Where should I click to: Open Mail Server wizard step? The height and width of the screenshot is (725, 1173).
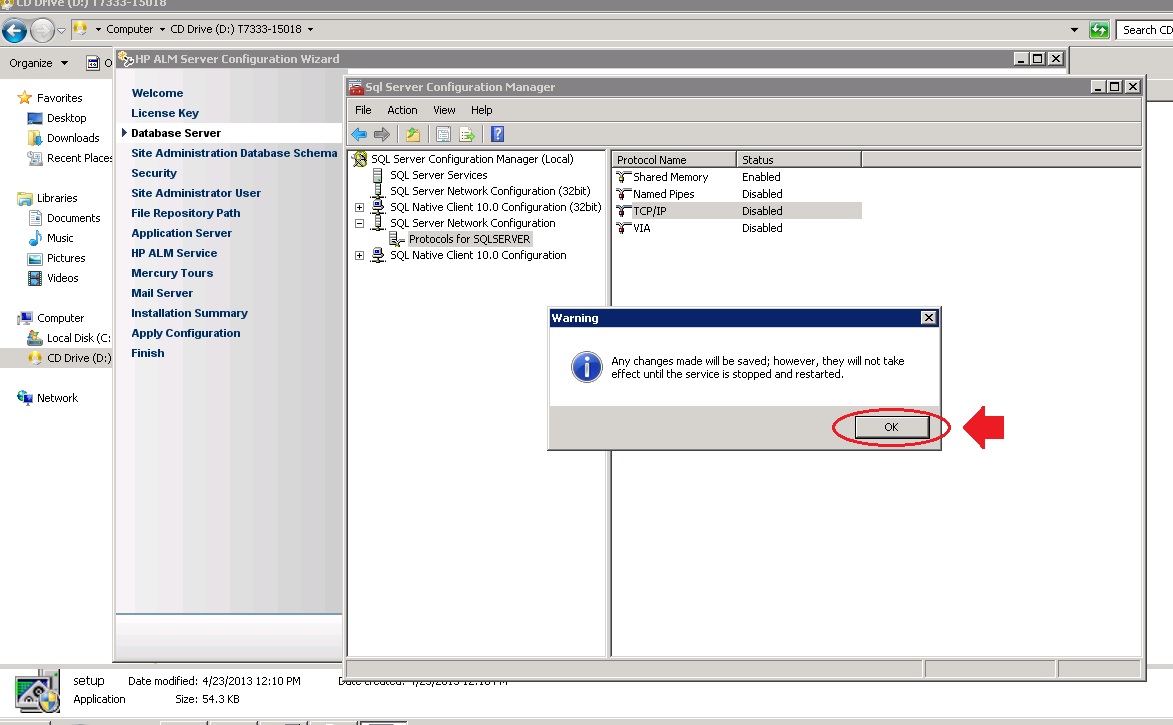click(162, 293)
